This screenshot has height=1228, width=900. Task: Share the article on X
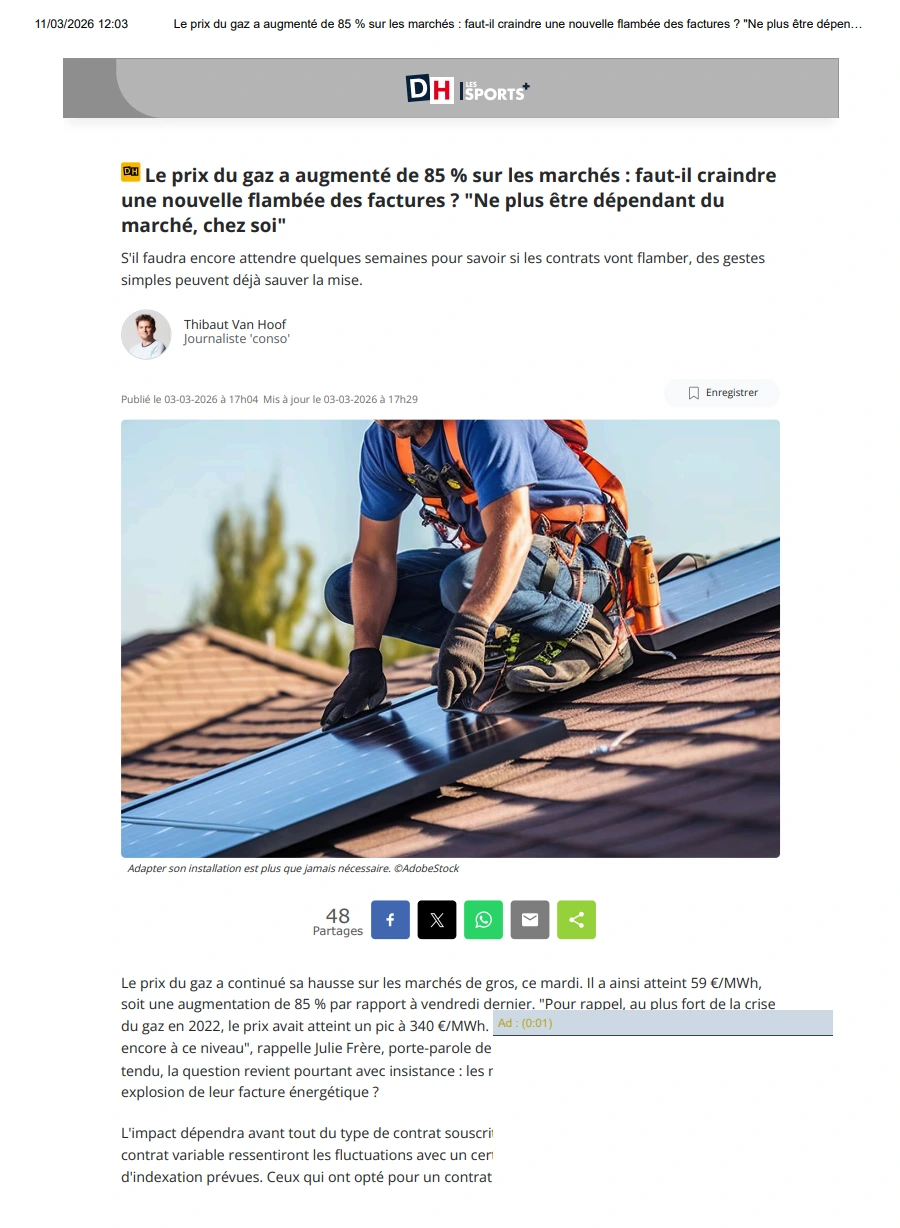(437, 920)
